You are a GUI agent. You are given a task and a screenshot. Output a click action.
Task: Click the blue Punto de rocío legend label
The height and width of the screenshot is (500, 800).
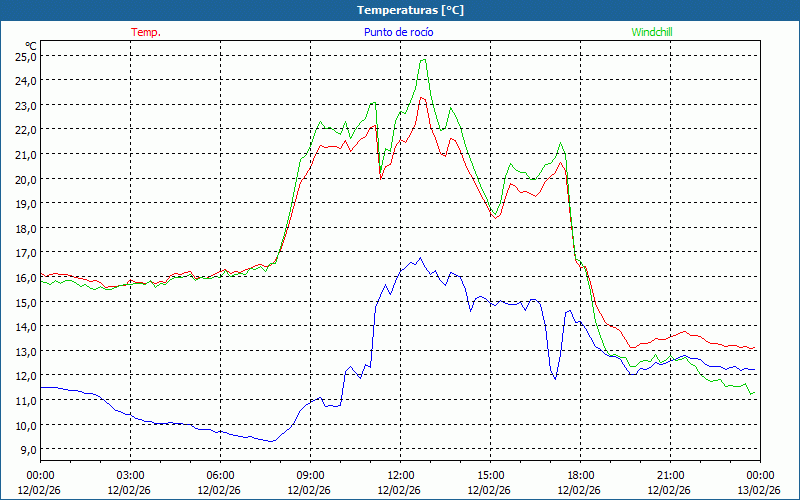[x=399, y=32]
